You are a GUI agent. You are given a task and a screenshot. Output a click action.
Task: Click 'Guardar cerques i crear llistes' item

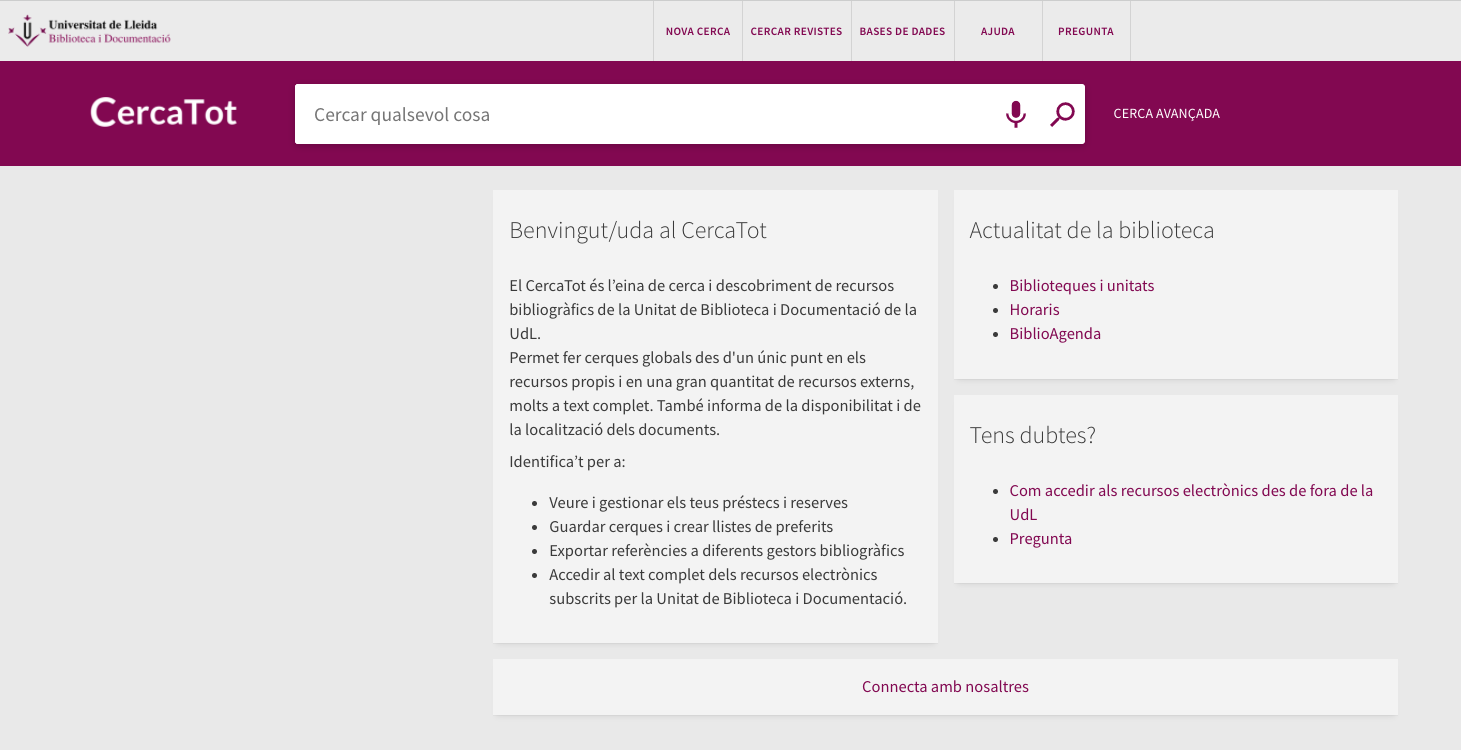point(691,527)
